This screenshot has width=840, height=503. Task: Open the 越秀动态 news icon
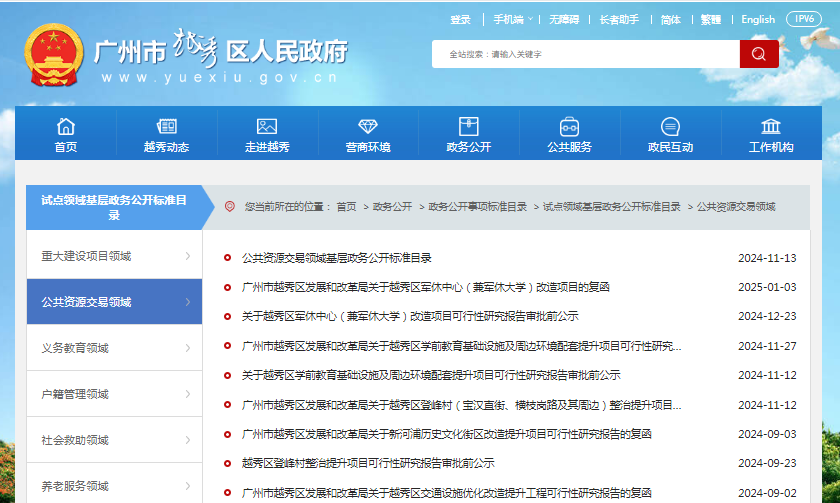166,127
